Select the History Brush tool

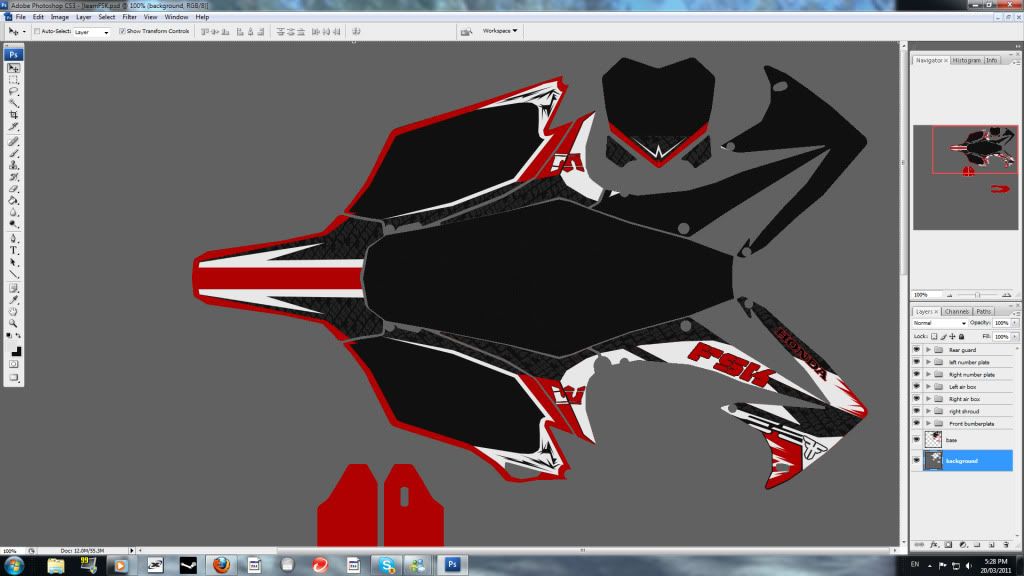[14, 176]
